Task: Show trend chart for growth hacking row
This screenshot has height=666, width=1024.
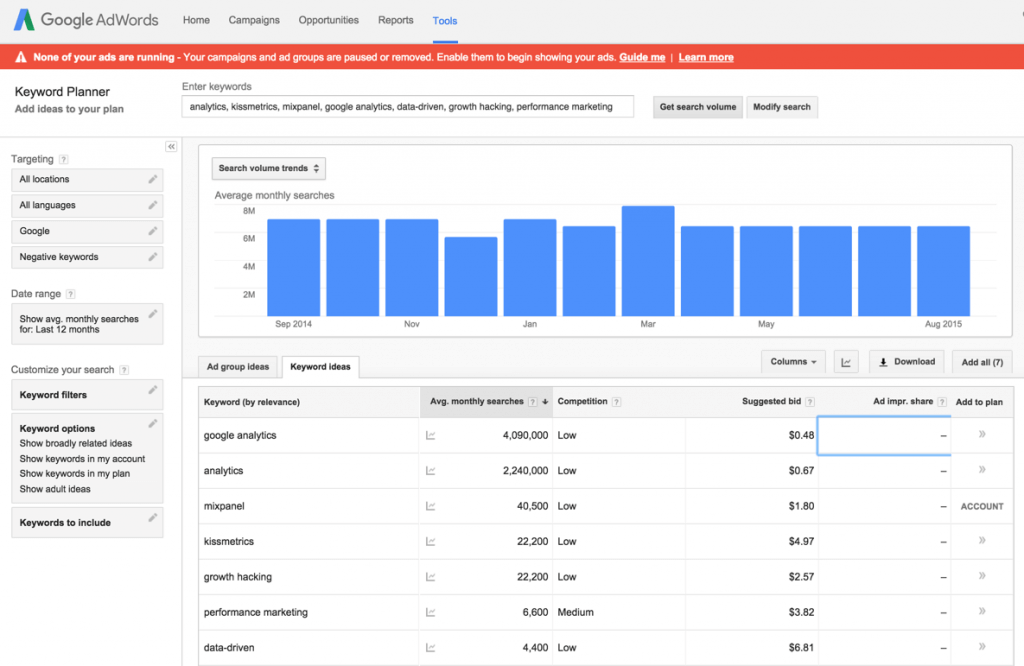Action: coord(430,577)
